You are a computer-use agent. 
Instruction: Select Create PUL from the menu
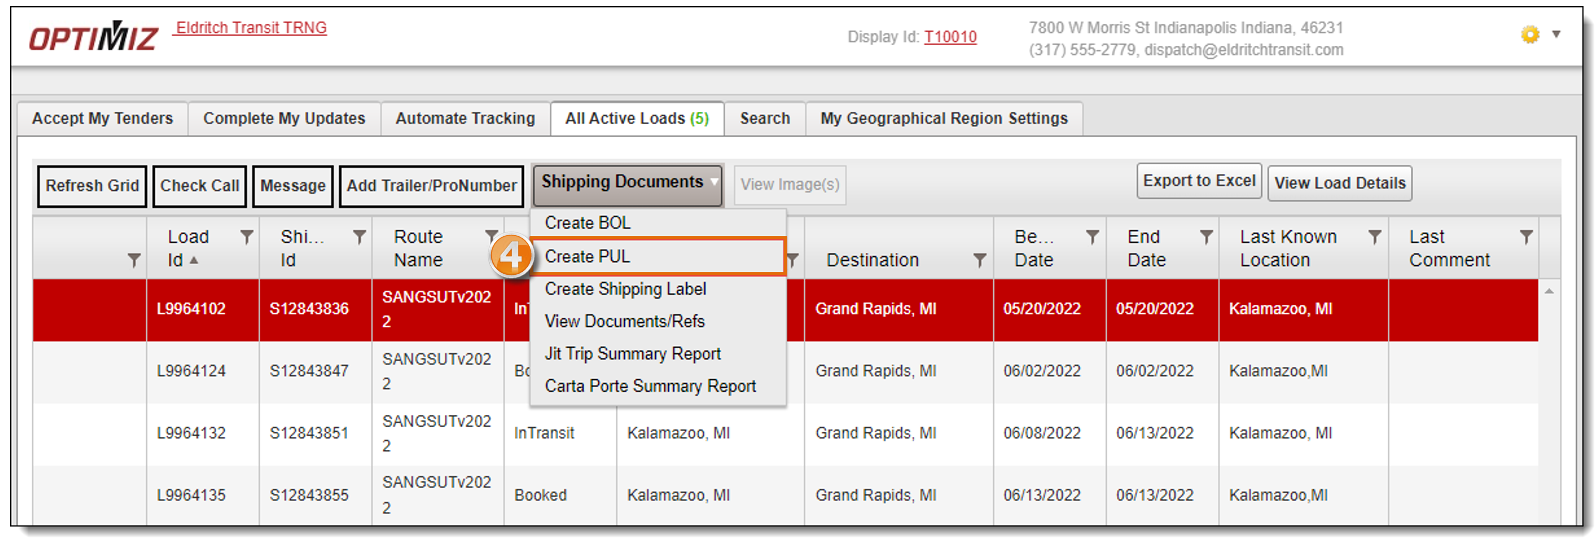pos(588,257)
